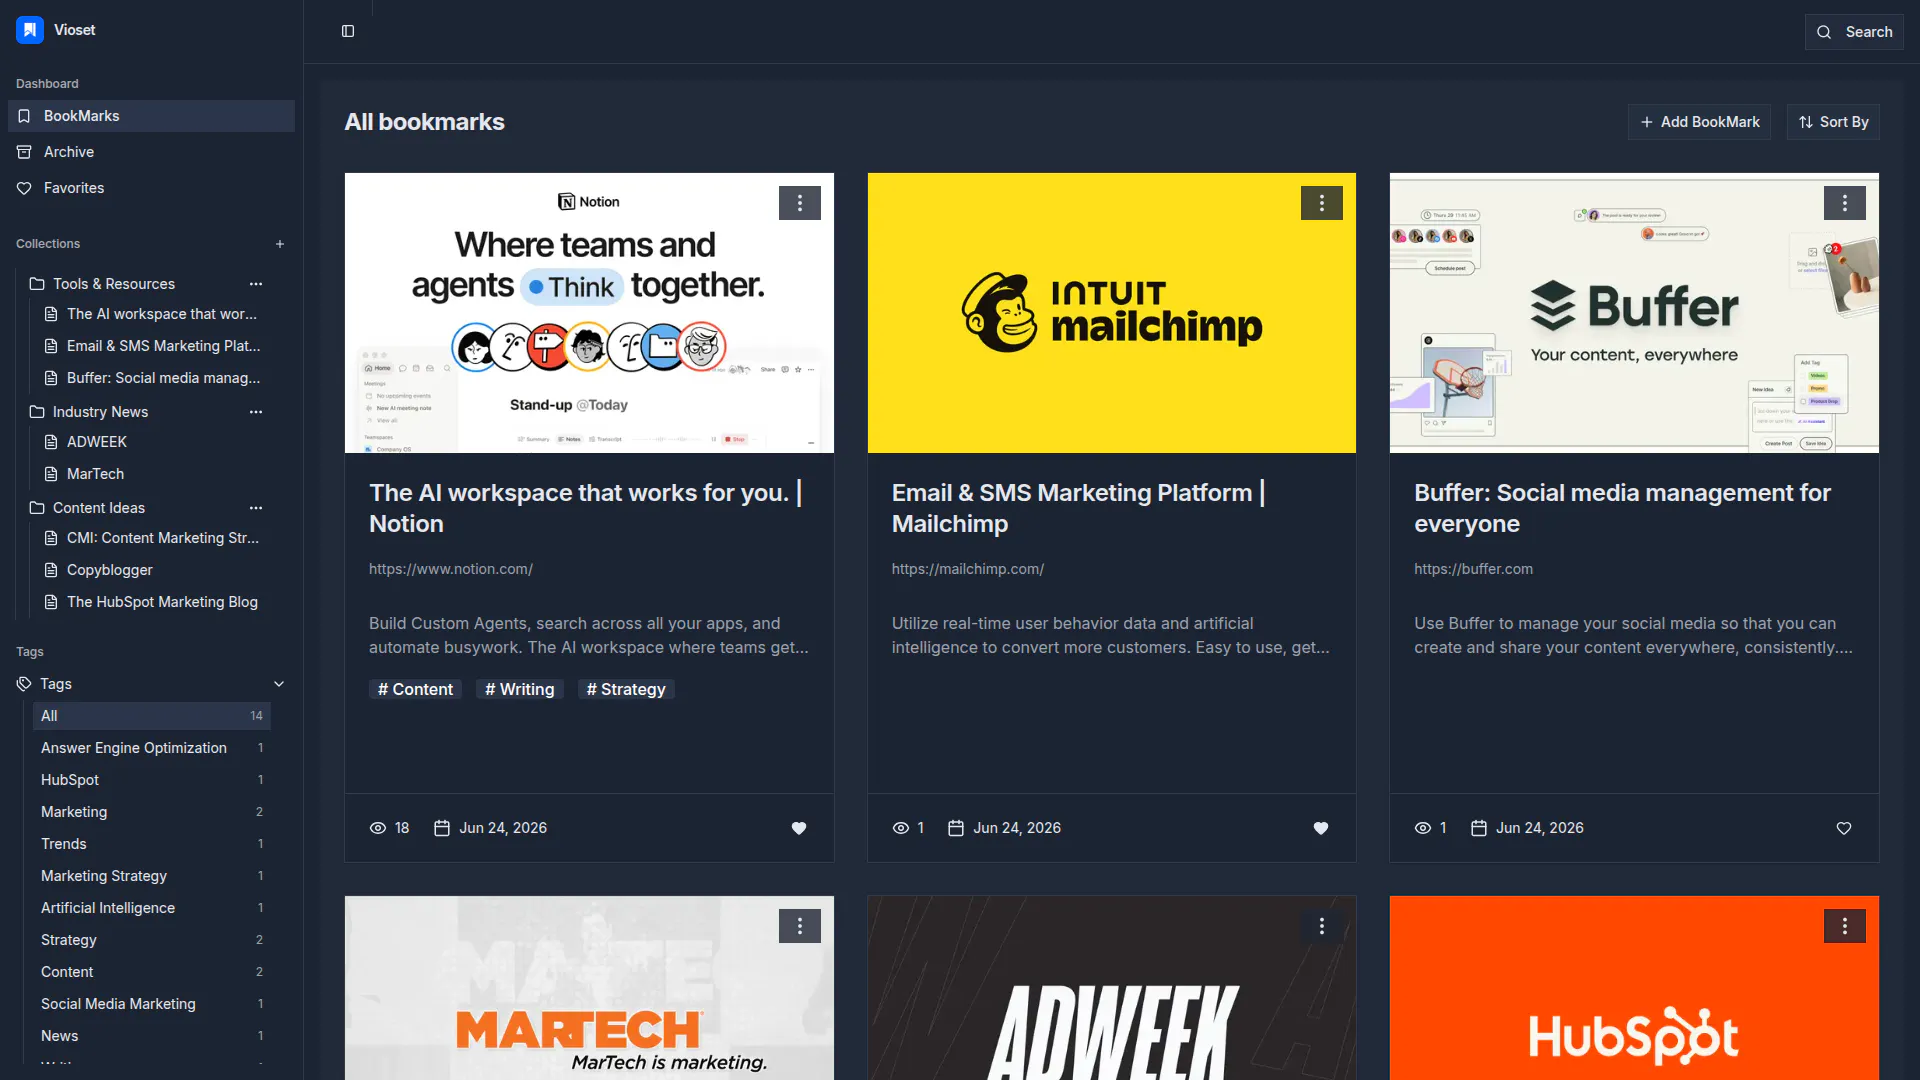Filter by Trends tag
The image size is (1920, 1080).
pyautogui.click(x=152, y=844)
